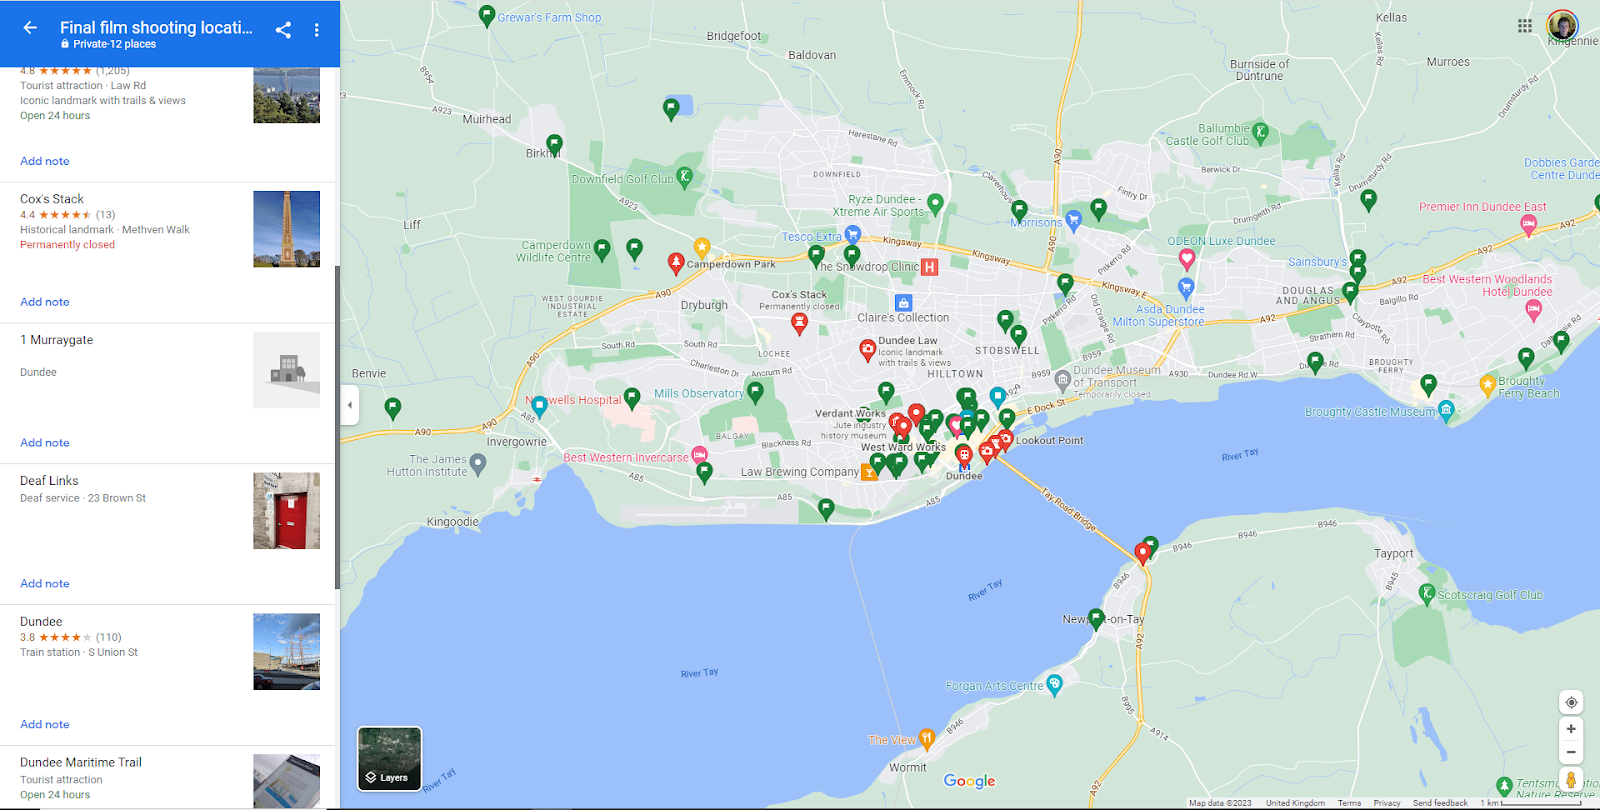
Task: Click the side panel vertical scrollbar
Action: (x=337, y=427)
